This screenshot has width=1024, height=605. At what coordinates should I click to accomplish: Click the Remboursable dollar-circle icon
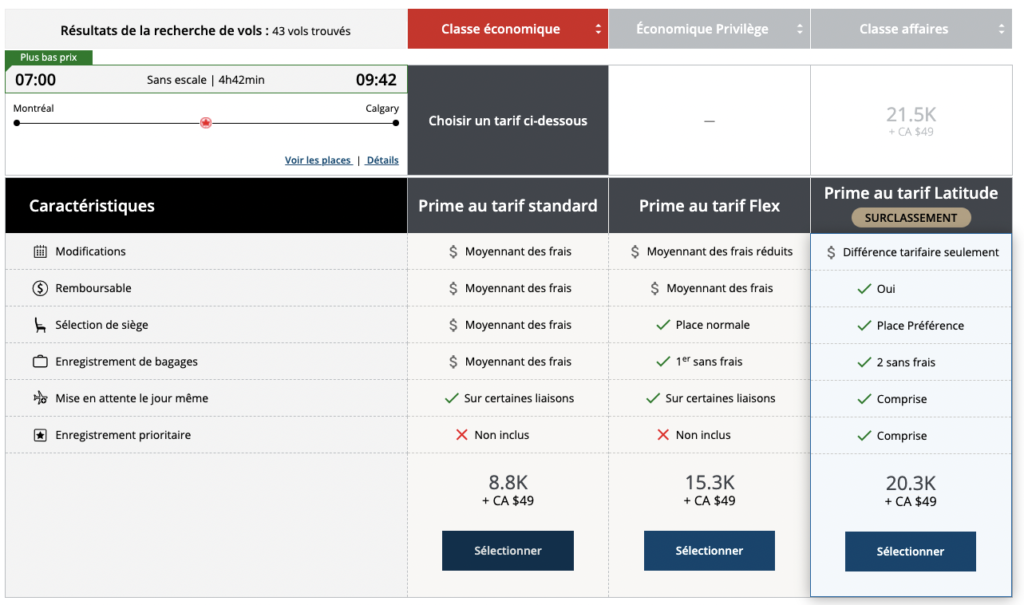tap(40, 289)
